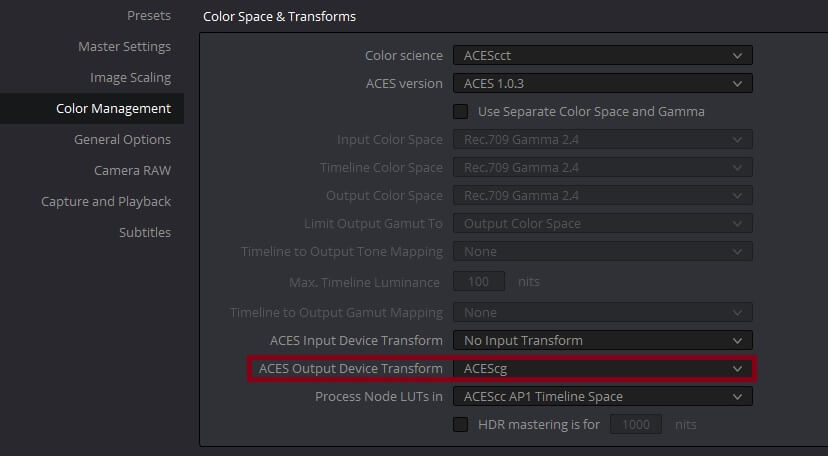Click the ACES 1.0.3 chevron arrow
Screen dimensions: 828x456
737,83
